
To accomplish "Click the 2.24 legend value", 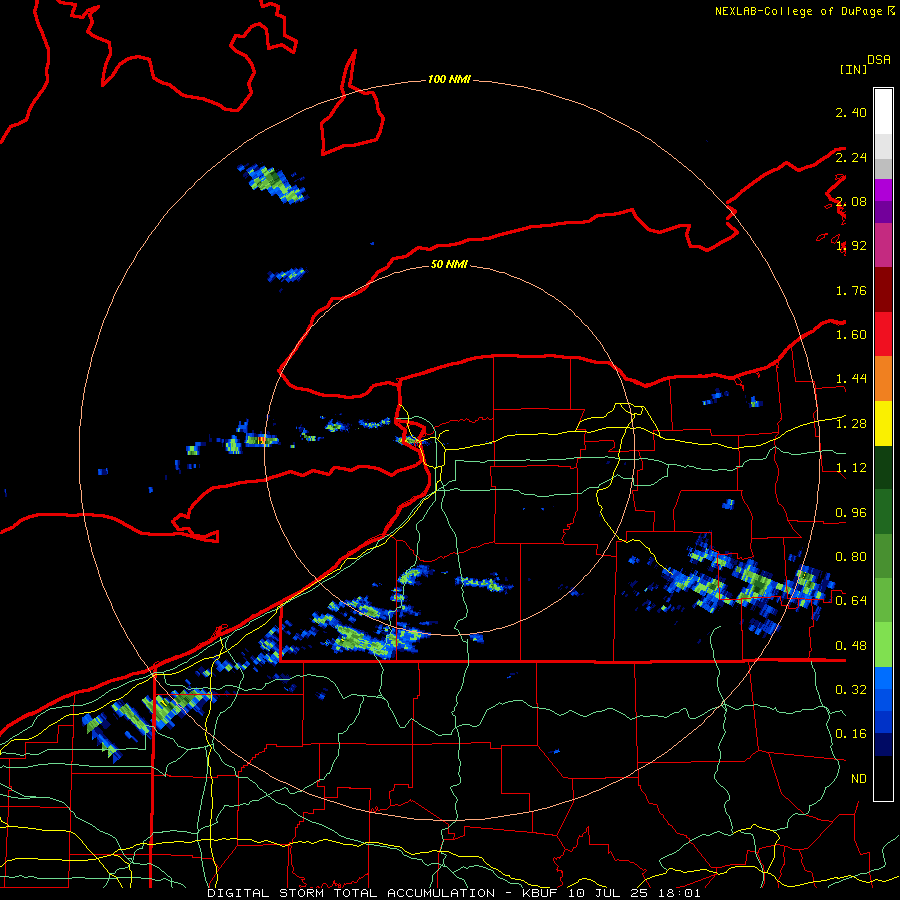I will coord(851,157).
